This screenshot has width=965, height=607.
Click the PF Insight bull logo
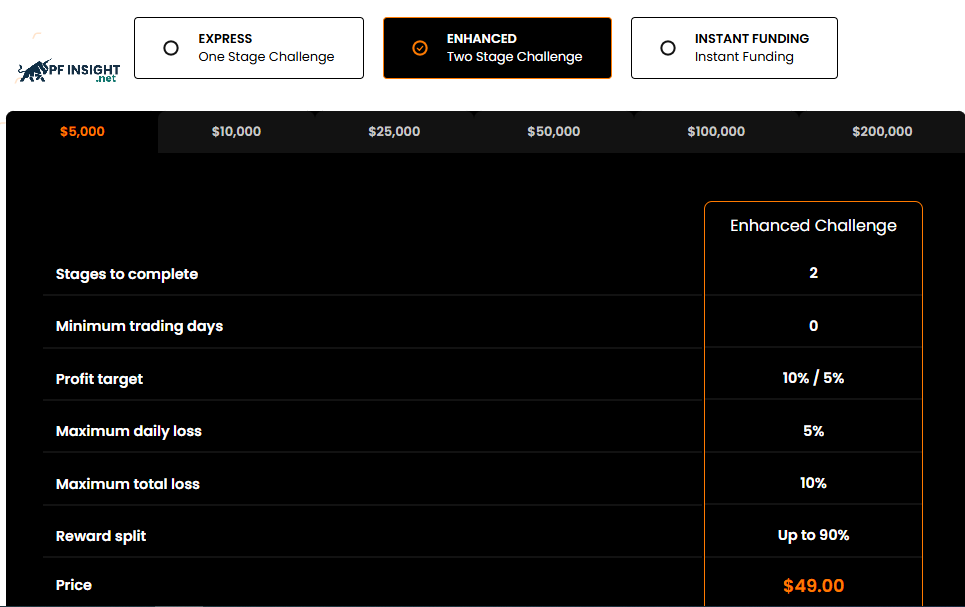pos(69,71)
